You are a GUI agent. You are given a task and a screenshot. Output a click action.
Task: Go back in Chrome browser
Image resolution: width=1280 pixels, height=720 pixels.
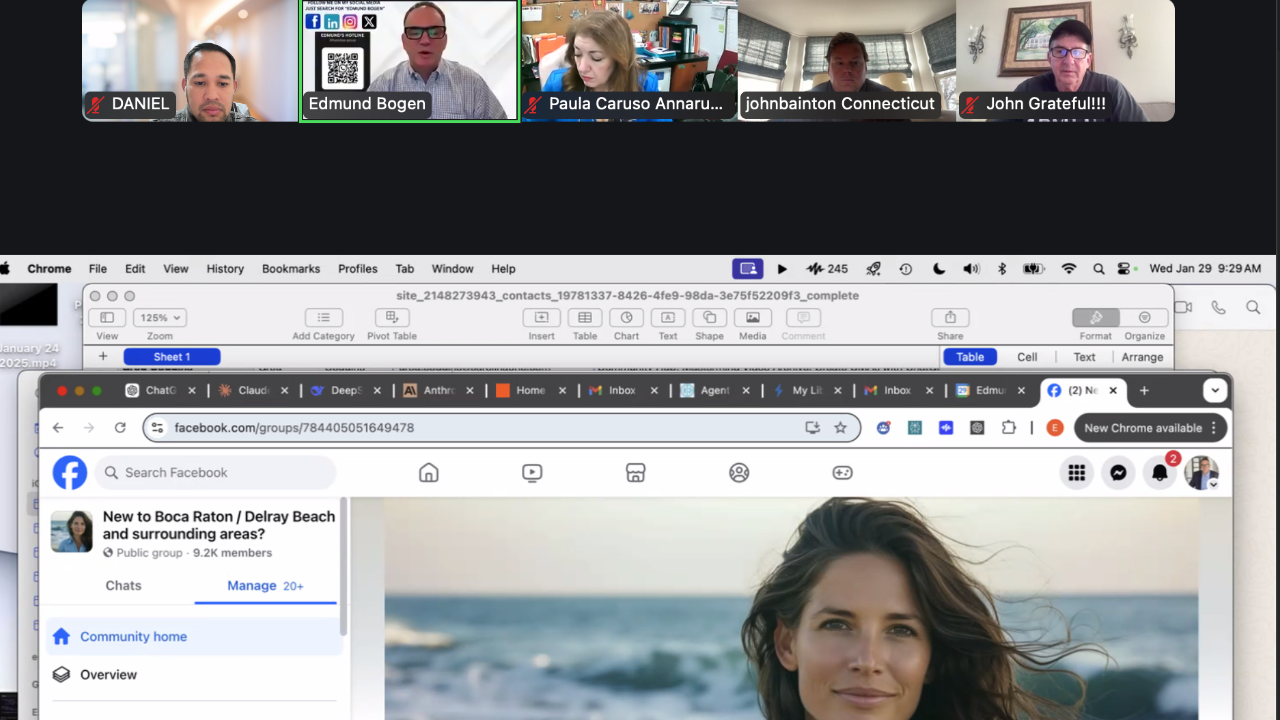coord(58,428)
